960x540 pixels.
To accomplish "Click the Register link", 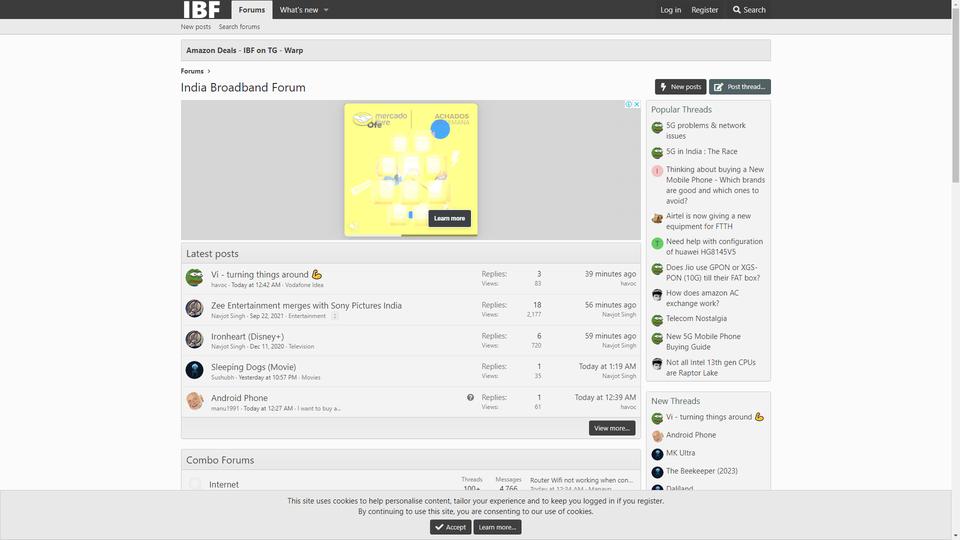I will [x=705, y=10].
